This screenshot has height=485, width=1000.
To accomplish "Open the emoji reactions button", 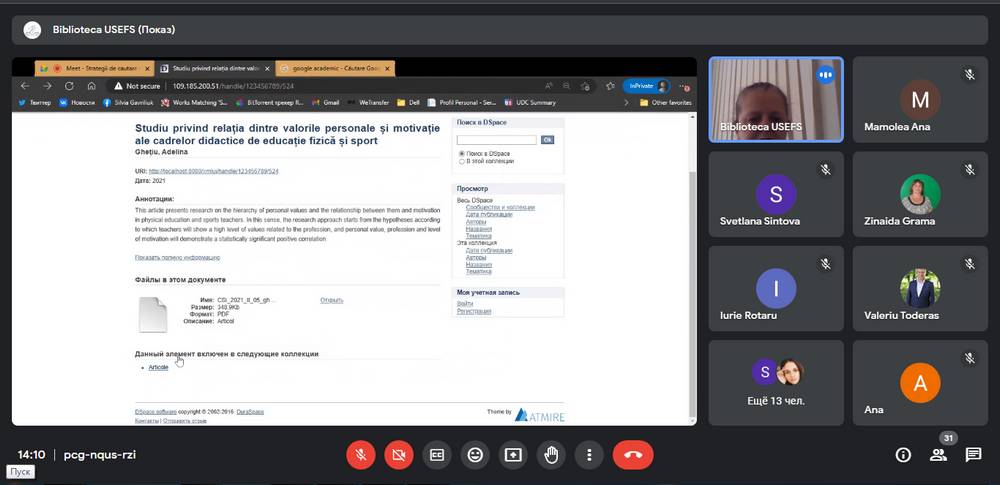I will (475, 455).
